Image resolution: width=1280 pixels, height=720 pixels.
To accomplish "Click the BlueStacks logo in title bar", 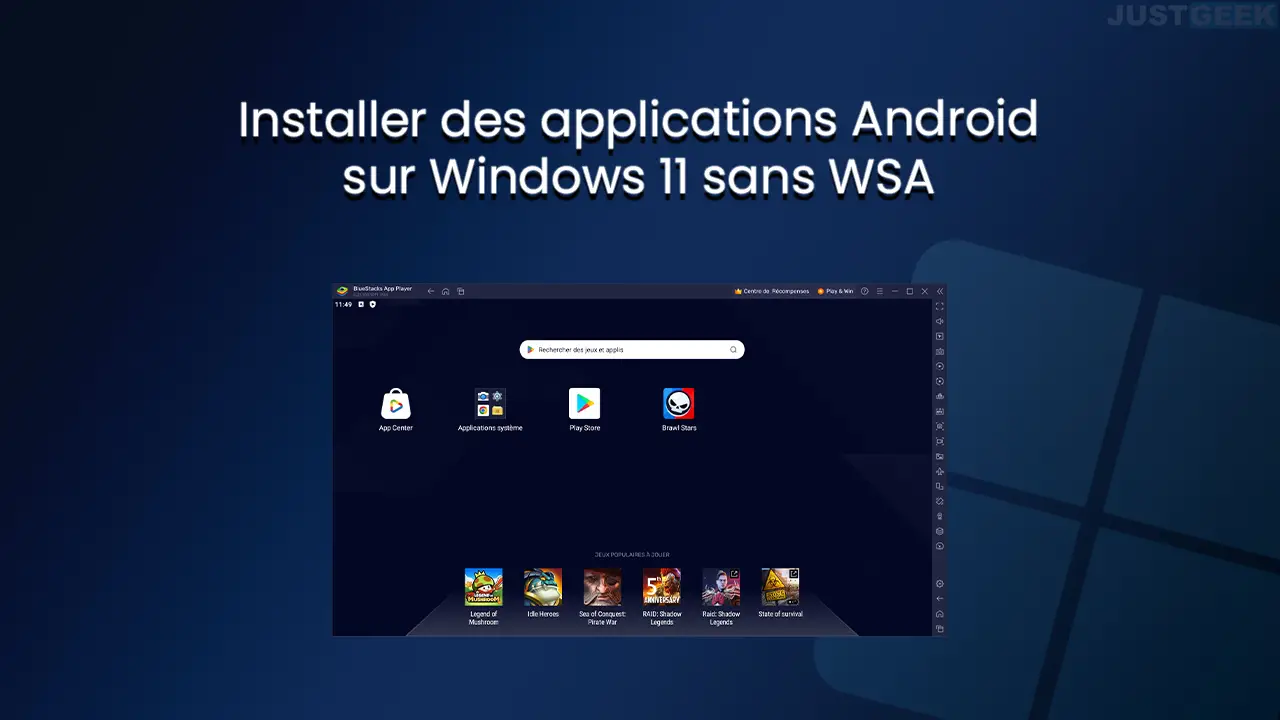I will tap(342, 291).
